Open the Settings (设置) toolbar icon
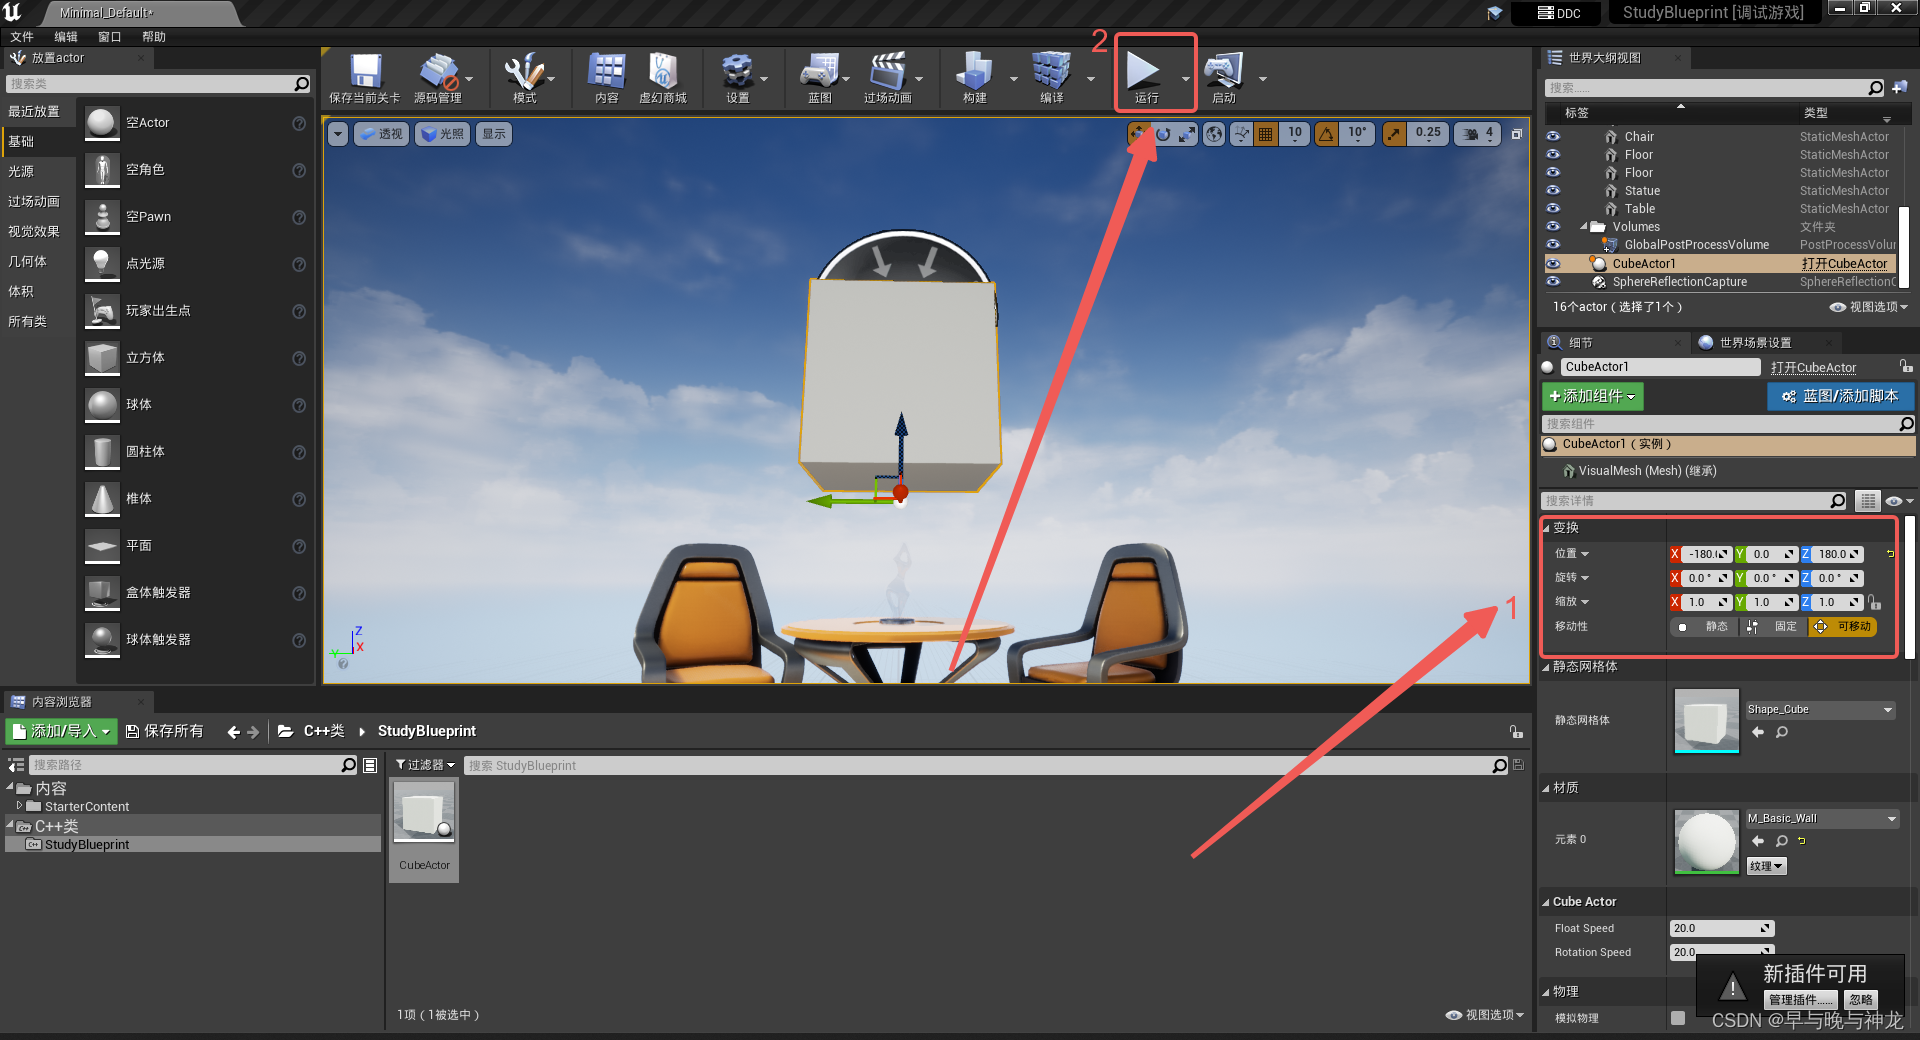Viewport: 1920px width, 1040px height. (738, 78)
